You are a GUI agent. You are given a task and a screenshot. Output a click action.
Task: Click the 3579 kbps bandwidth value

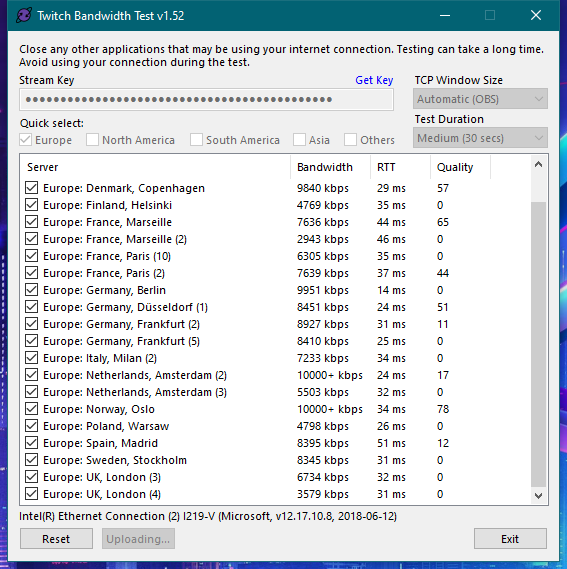[323, 494]
